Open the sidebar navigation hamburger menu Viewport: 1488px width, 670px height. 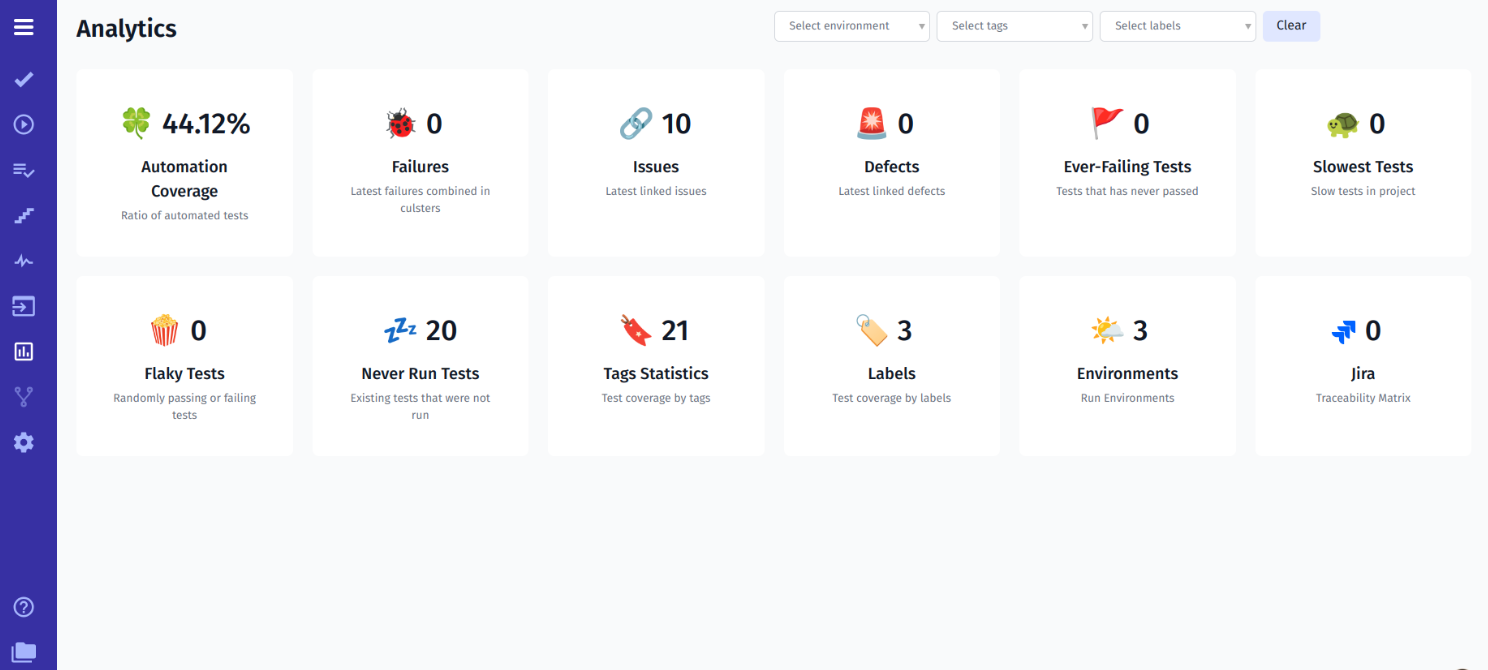[x=23, y=27]
